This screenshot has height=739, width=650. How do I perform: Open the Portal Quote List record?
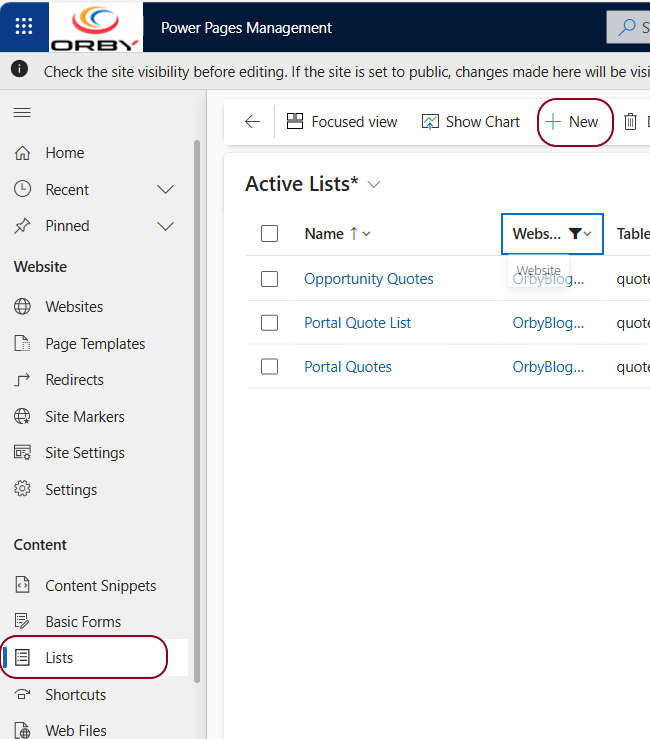pos(357,323)
